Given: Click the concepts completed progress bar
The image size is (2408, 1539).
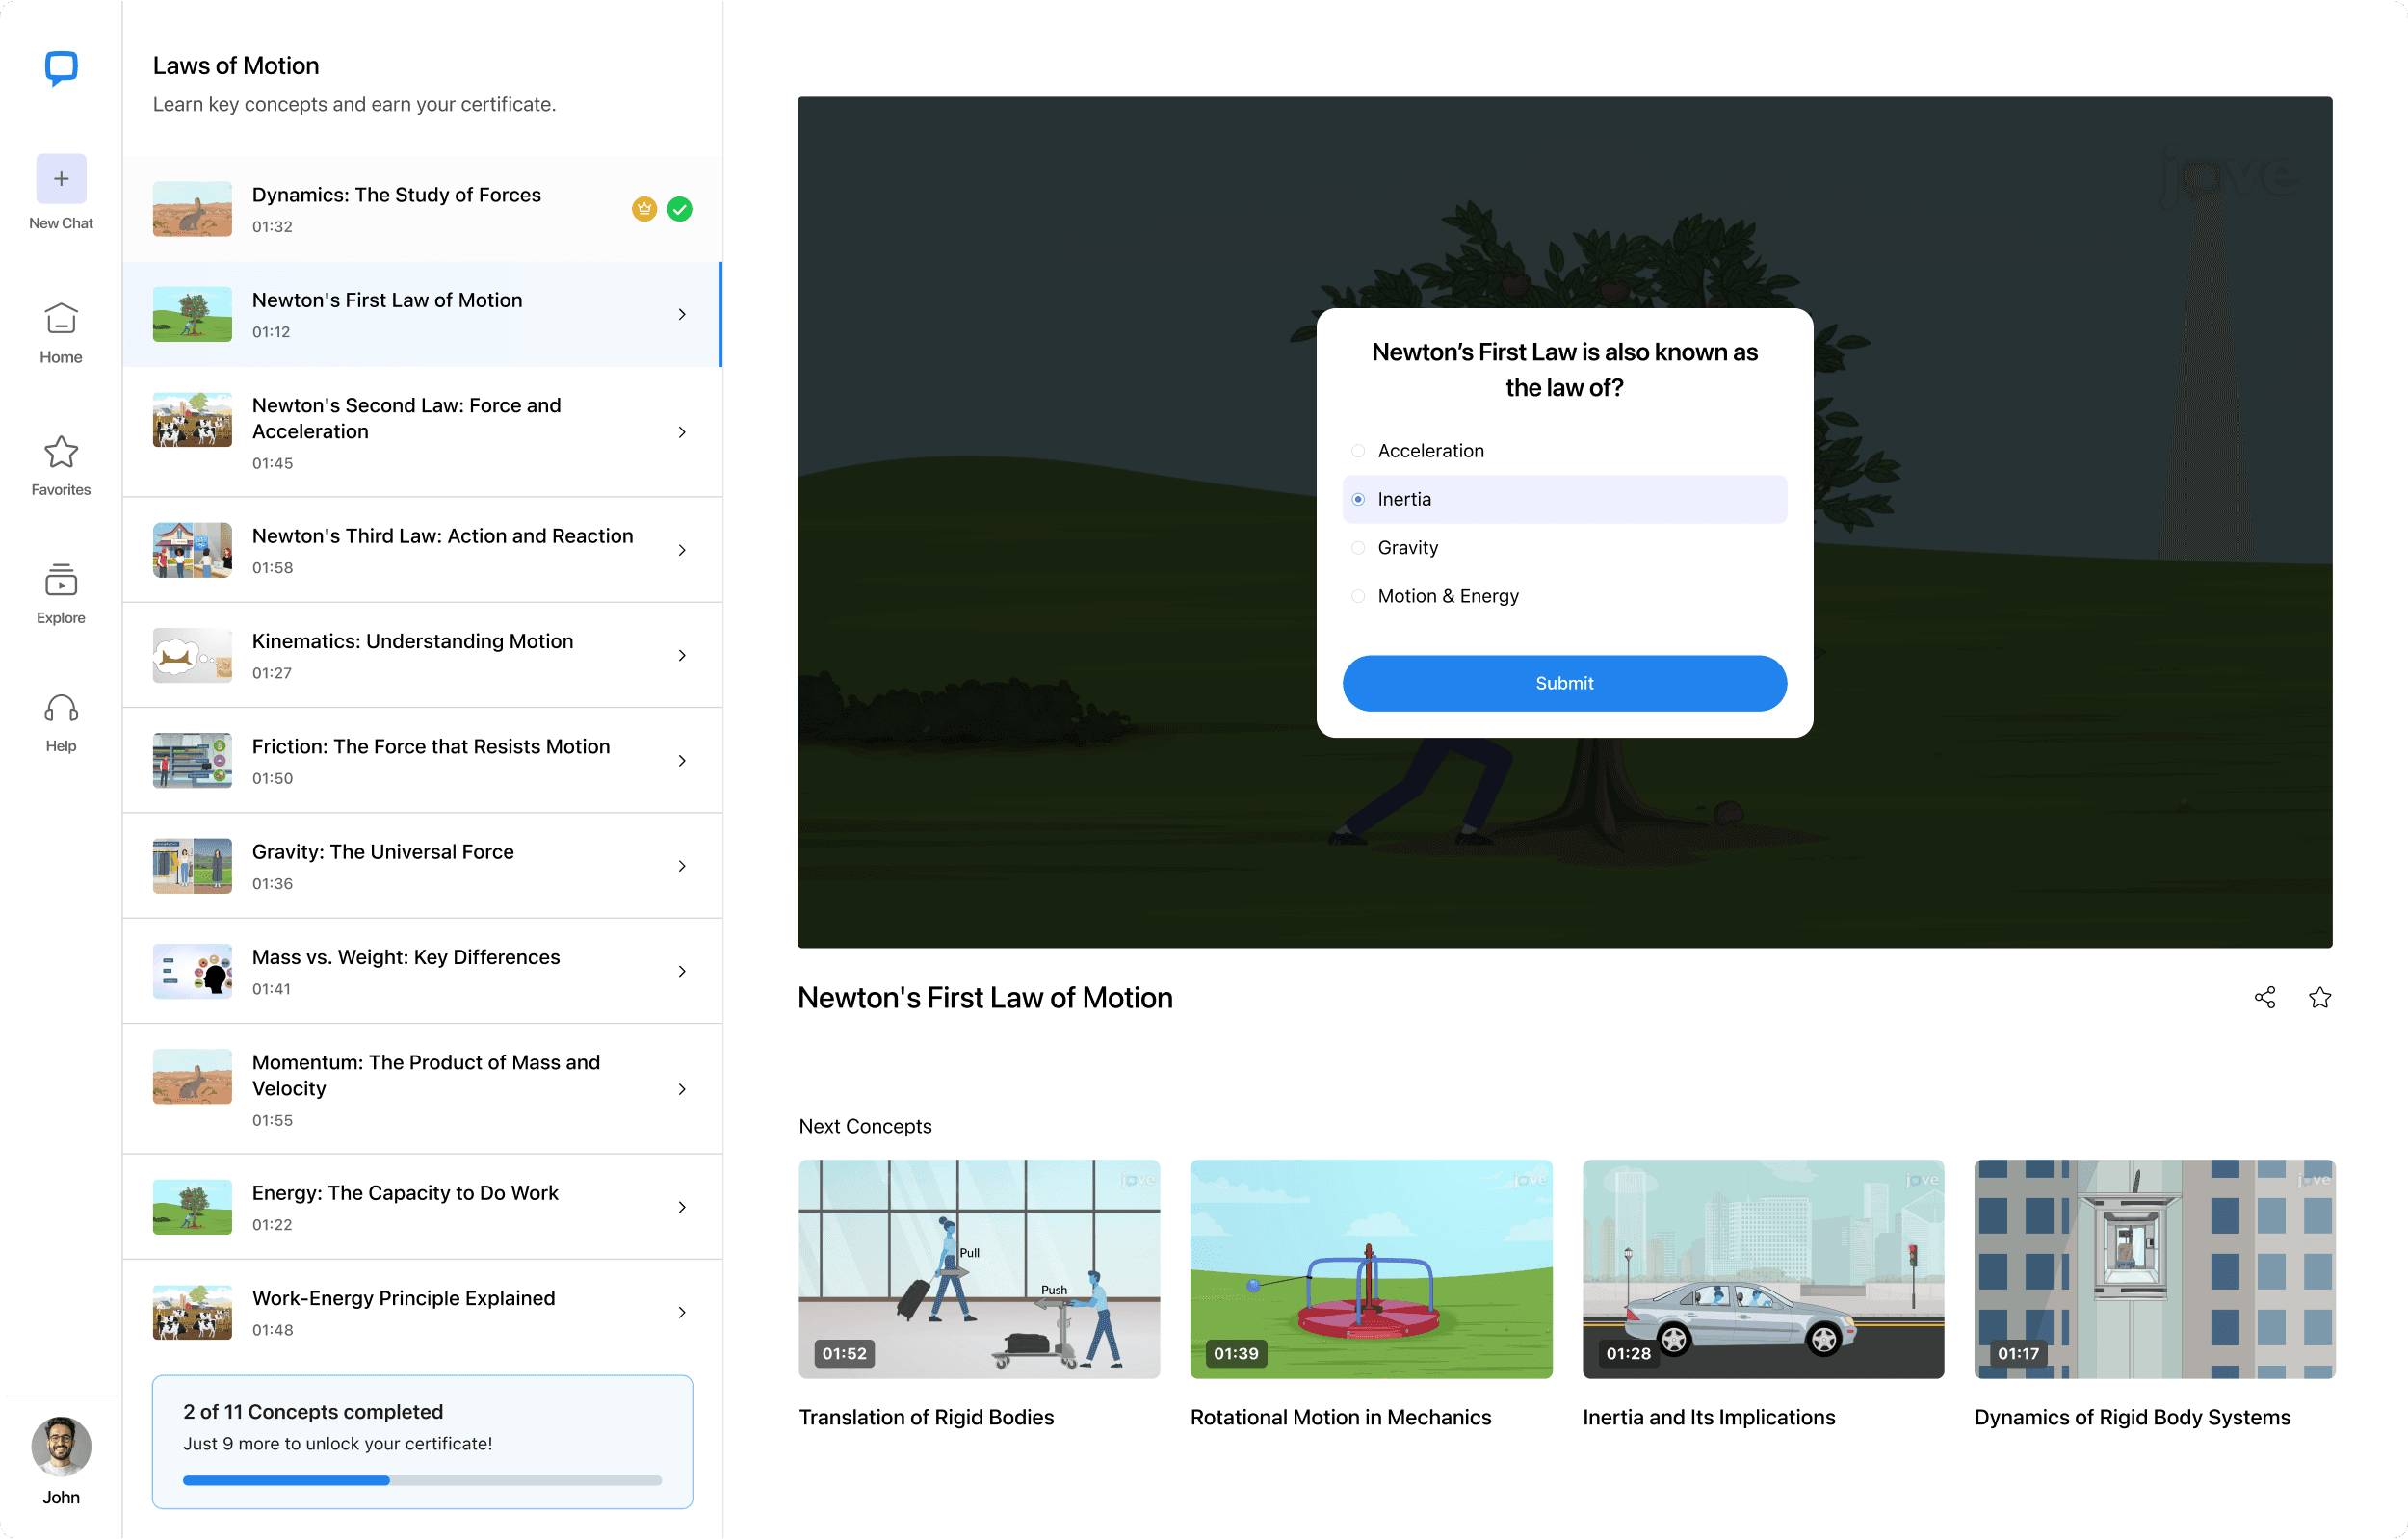Looking at the screenshot, I should [422, 1480].
